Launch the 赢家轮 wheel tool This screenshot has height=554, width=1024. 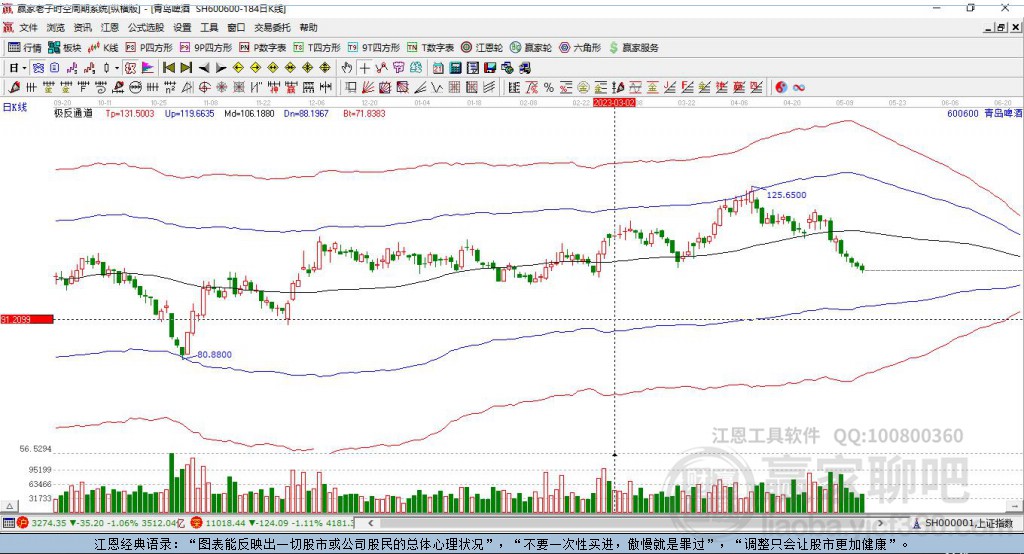(x=530, y=48)
